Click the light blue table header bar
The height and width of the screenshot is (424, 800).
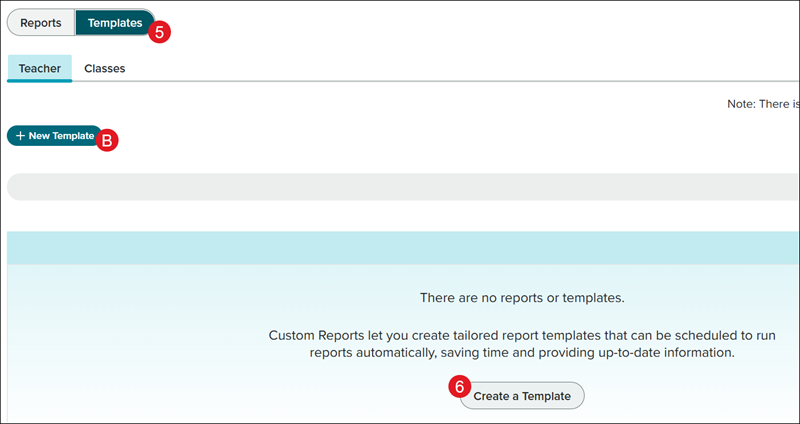400,248
